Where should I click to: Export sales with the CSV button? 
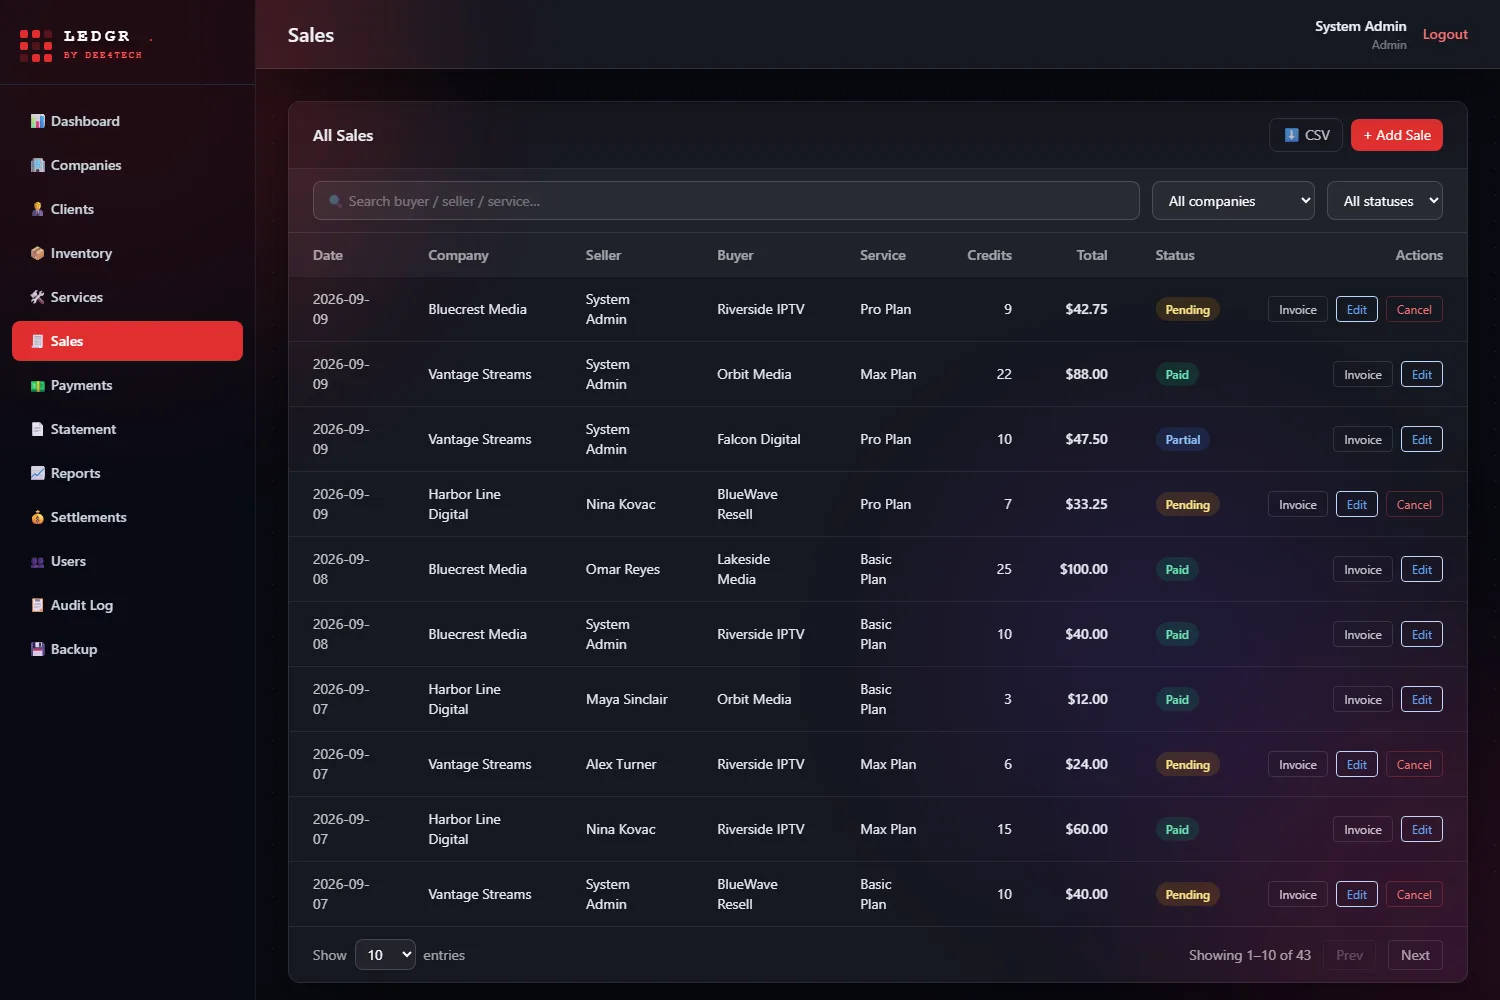coord(1306,135)
